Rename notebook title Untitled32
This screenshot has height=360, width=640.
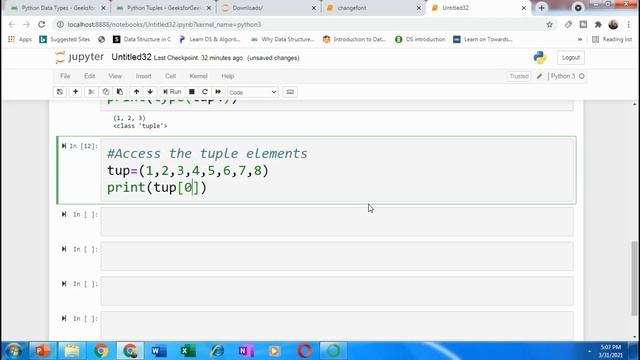click(131, 57)
